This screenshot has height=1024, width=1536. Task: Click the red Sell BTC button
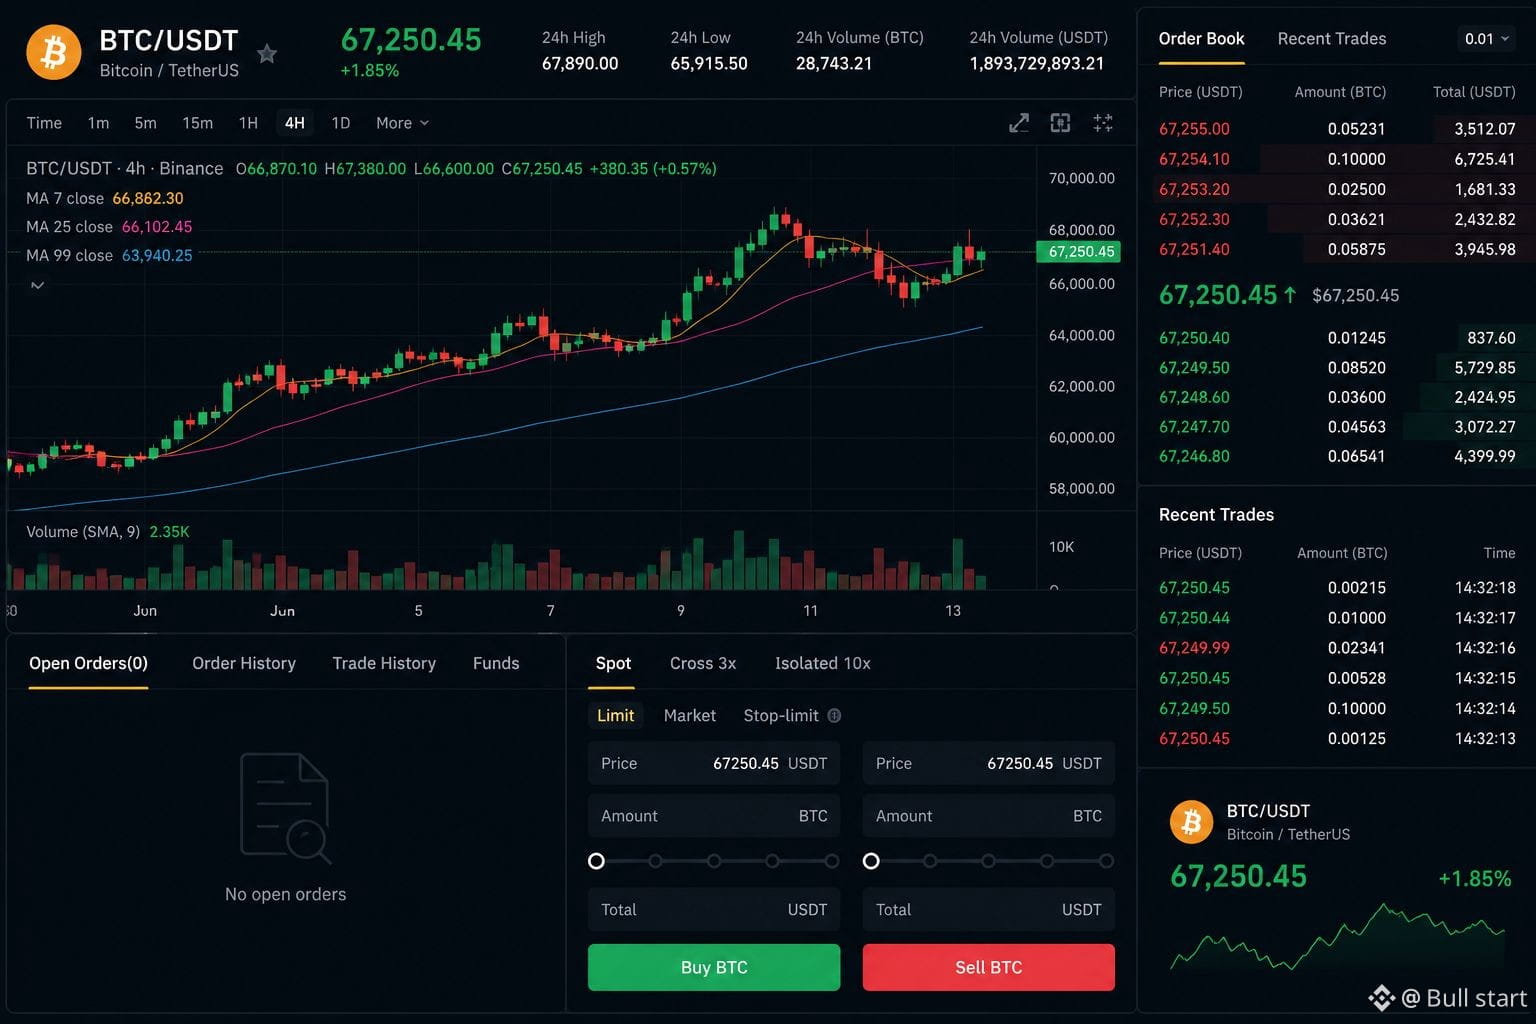[x=989, y=967]
